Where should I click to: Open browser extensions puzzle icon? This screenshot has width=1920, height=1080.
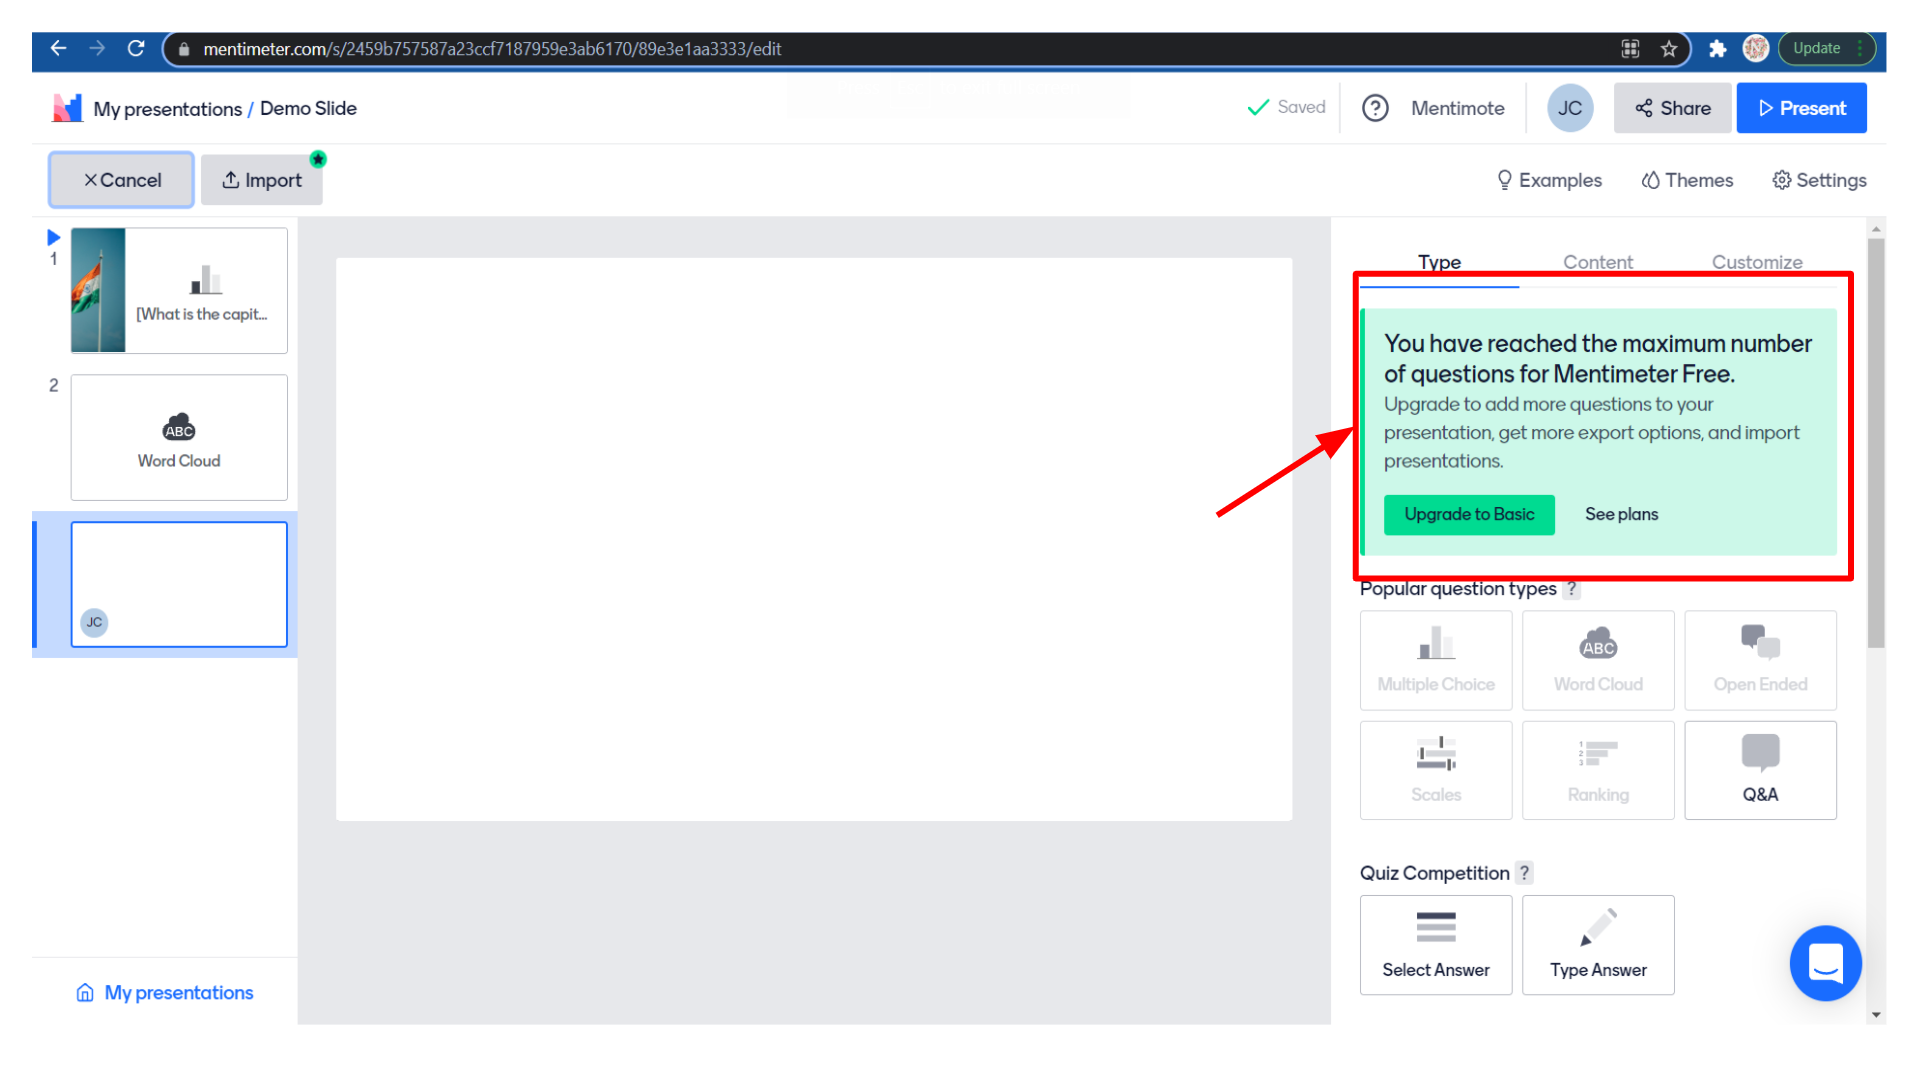click(x=1717, y=49)
